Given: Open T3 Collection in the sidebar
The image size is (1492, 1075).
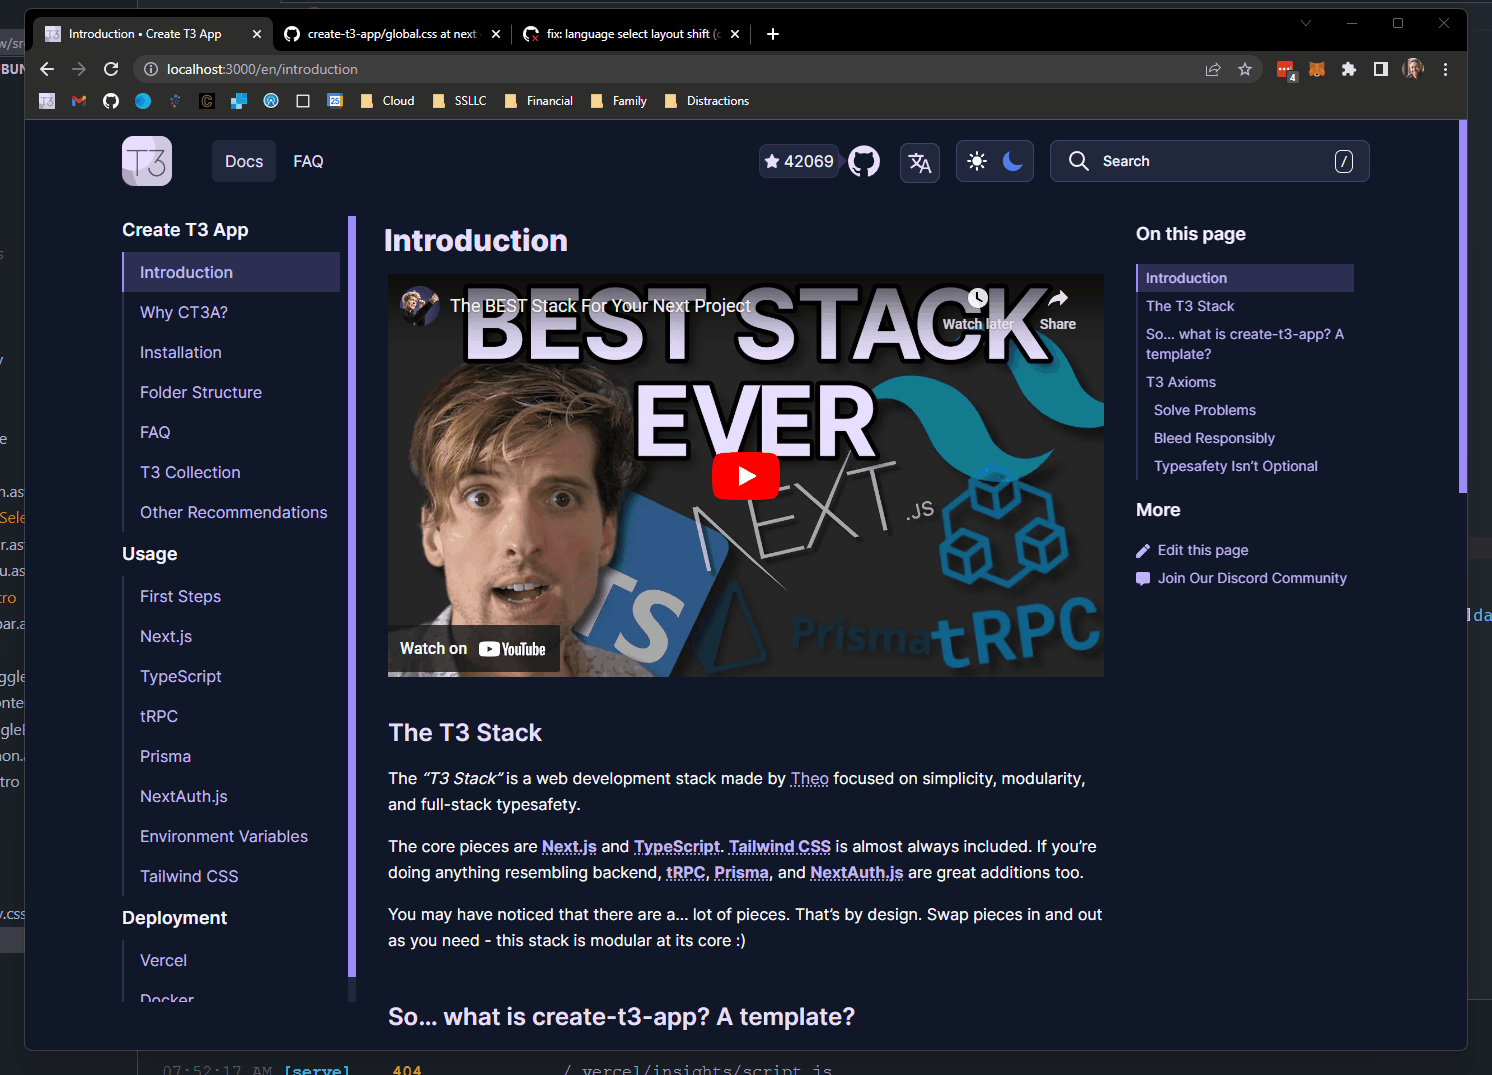Looking at the screenshot, I should [190, 472].
